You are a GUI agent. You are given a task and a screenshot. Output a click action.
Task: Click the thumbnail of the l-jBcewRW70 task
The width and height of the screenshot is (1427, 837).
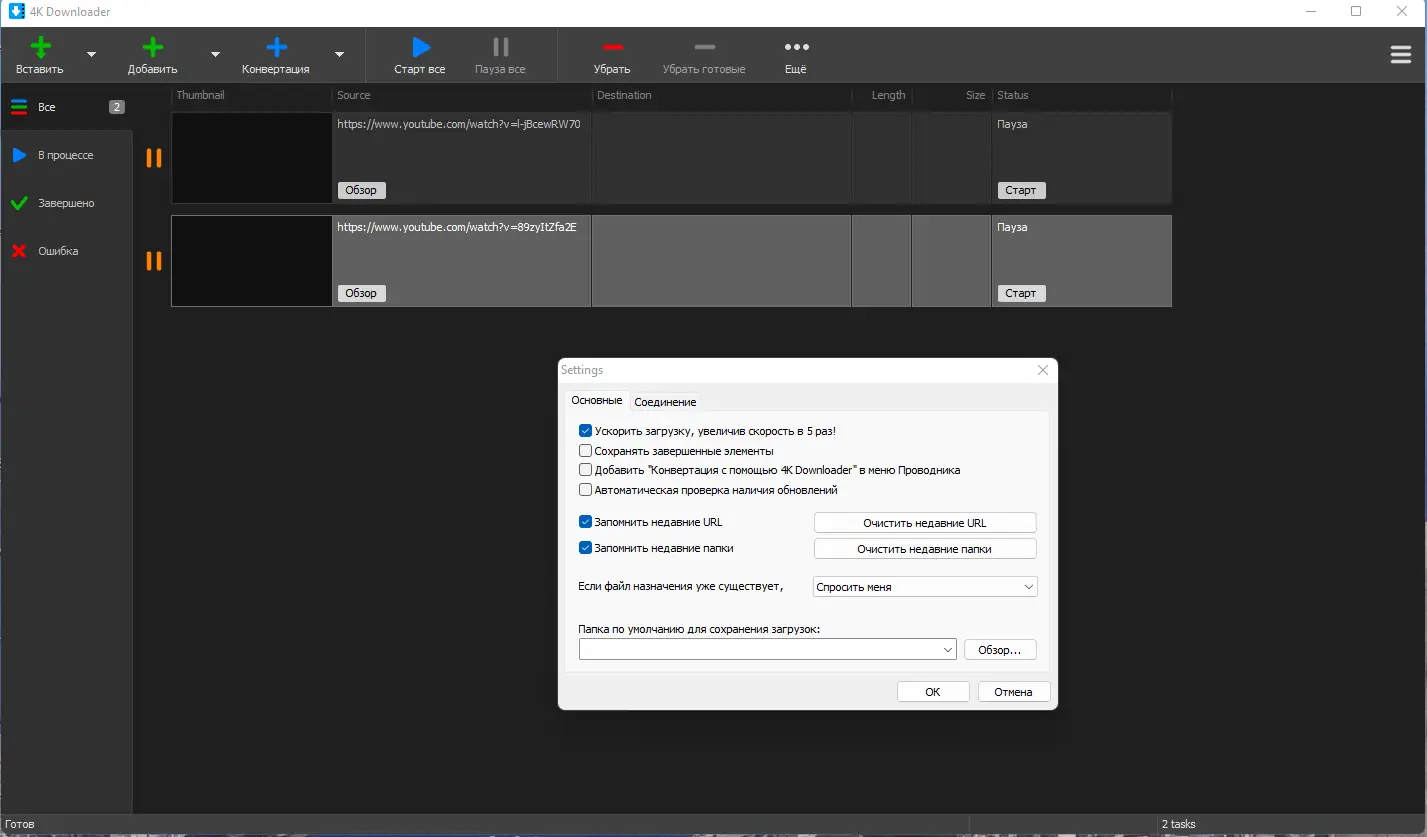pyautogui.click(x=252, y=158)
